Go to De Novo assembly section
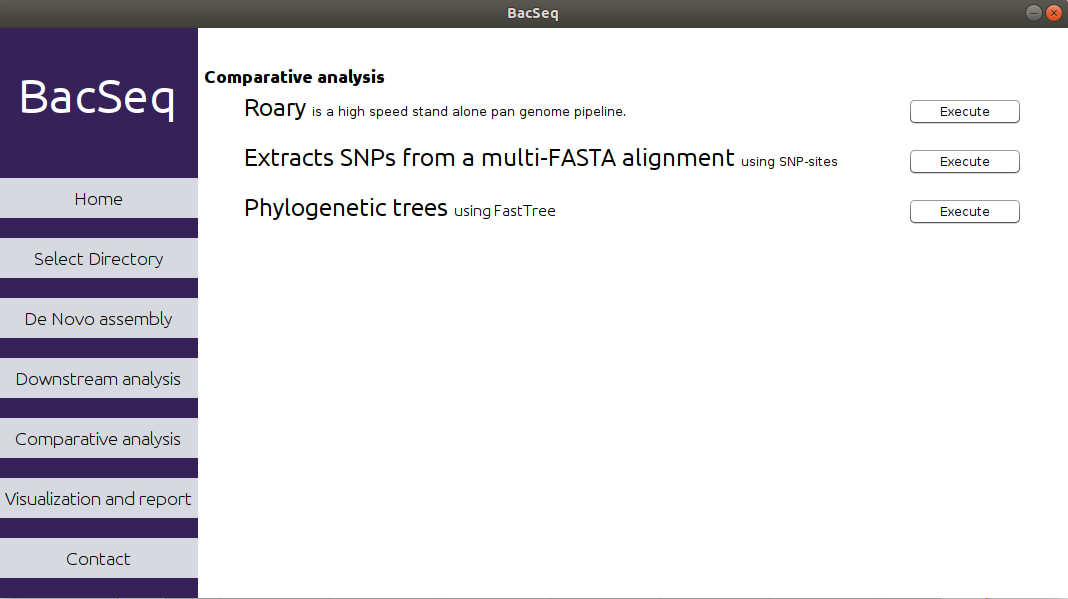This screenshot has width=1068, height=599. click(x=99, y=318)
